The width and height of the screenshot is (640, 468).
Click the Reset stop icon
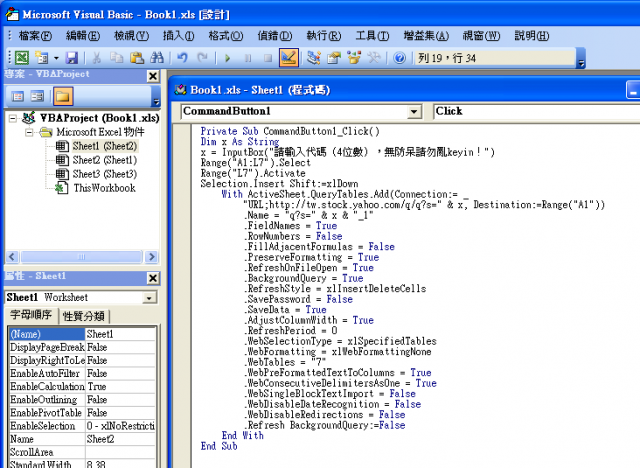(x=268, y=58)
